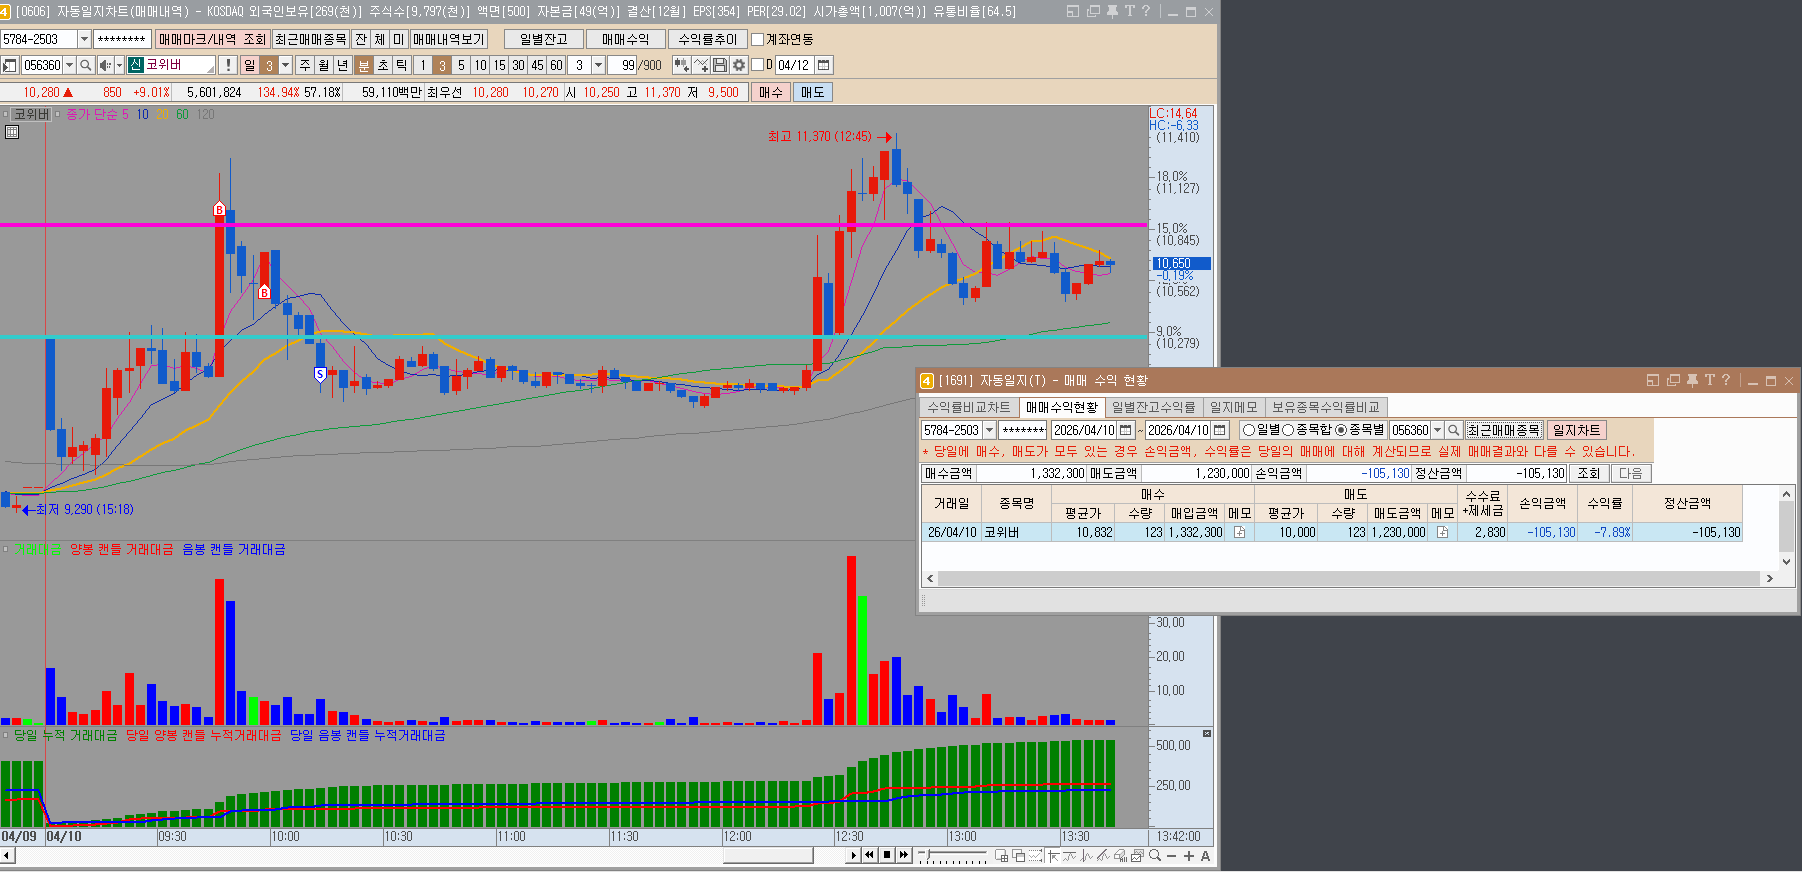Click the 조회 query button
The image size is (1802, 872).
tap(1588, 473)
